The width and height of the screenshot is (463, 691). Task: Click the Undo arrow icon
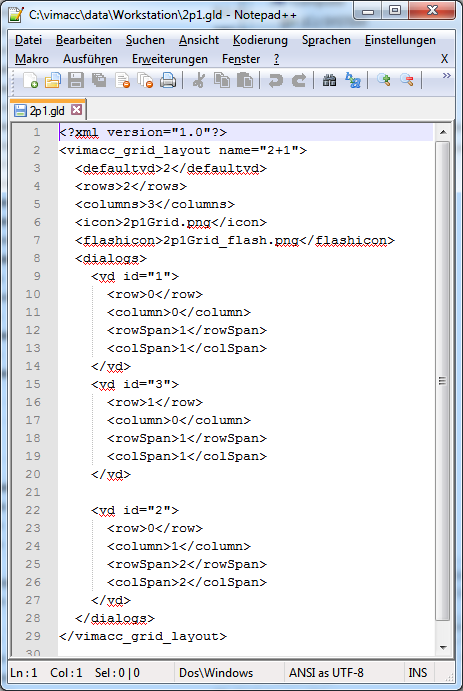(276, 80)
